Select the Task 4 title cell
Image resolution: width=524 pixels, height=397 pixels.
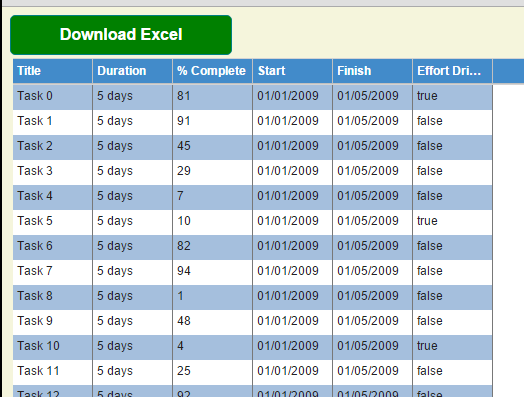click(53, 197)
